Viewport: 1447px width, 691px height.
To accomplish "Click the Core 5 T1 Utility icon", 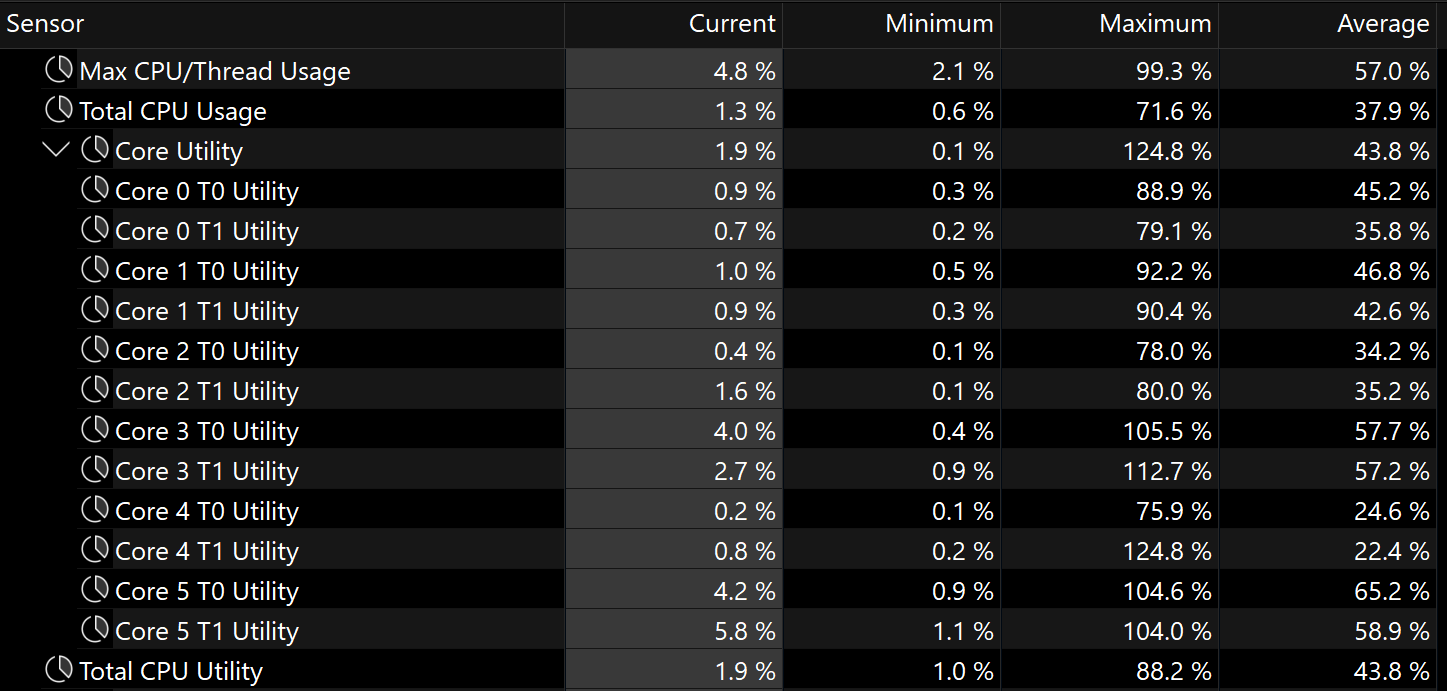I will coord(95,630).
